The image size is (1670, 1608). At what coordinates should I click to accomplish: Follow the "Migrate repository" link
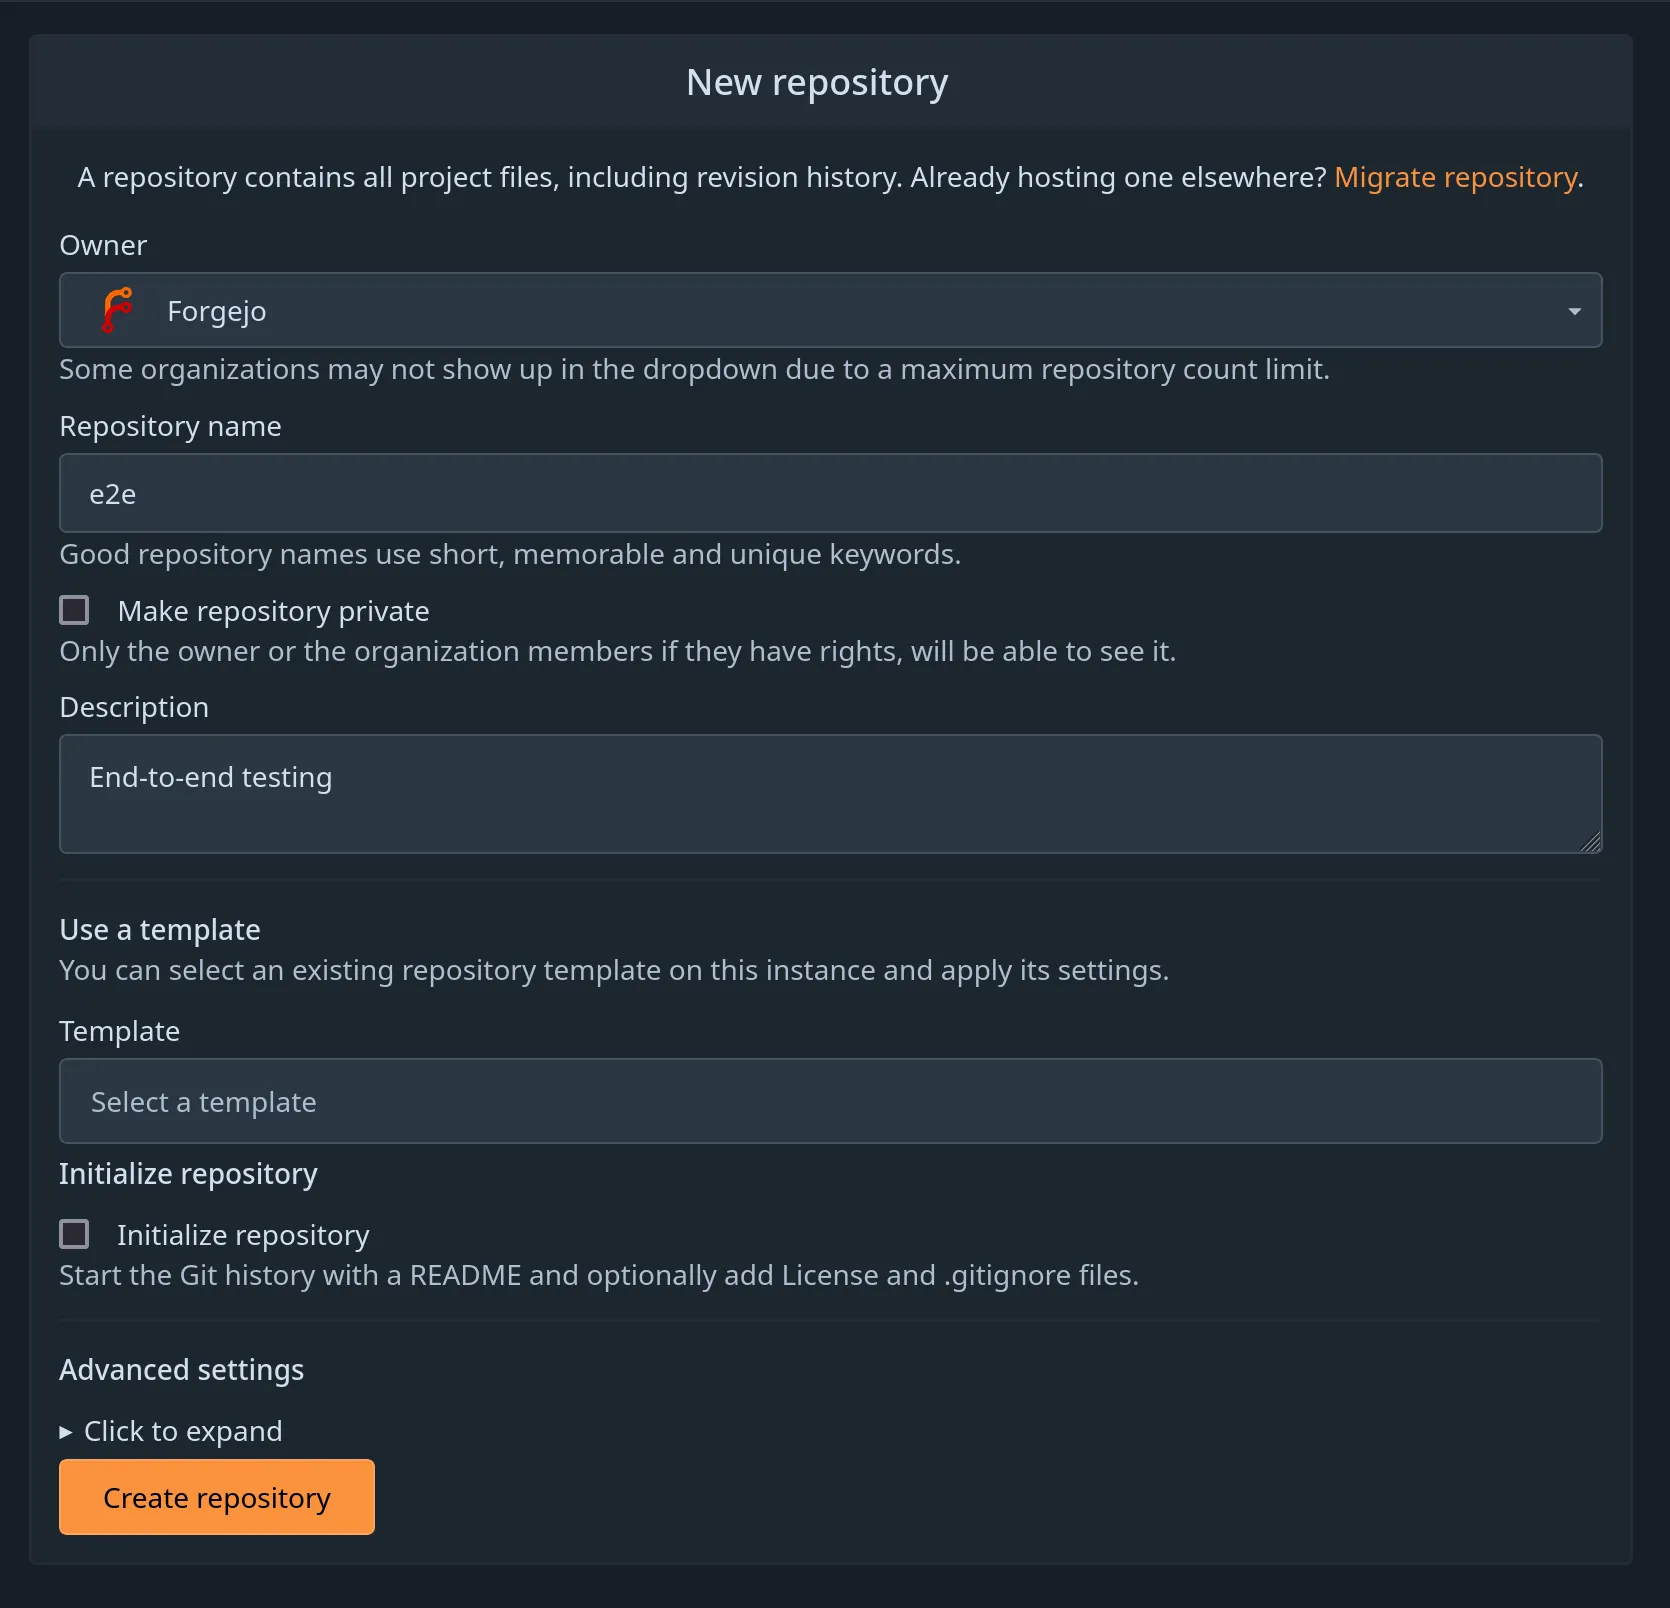tap(1456, 177)
